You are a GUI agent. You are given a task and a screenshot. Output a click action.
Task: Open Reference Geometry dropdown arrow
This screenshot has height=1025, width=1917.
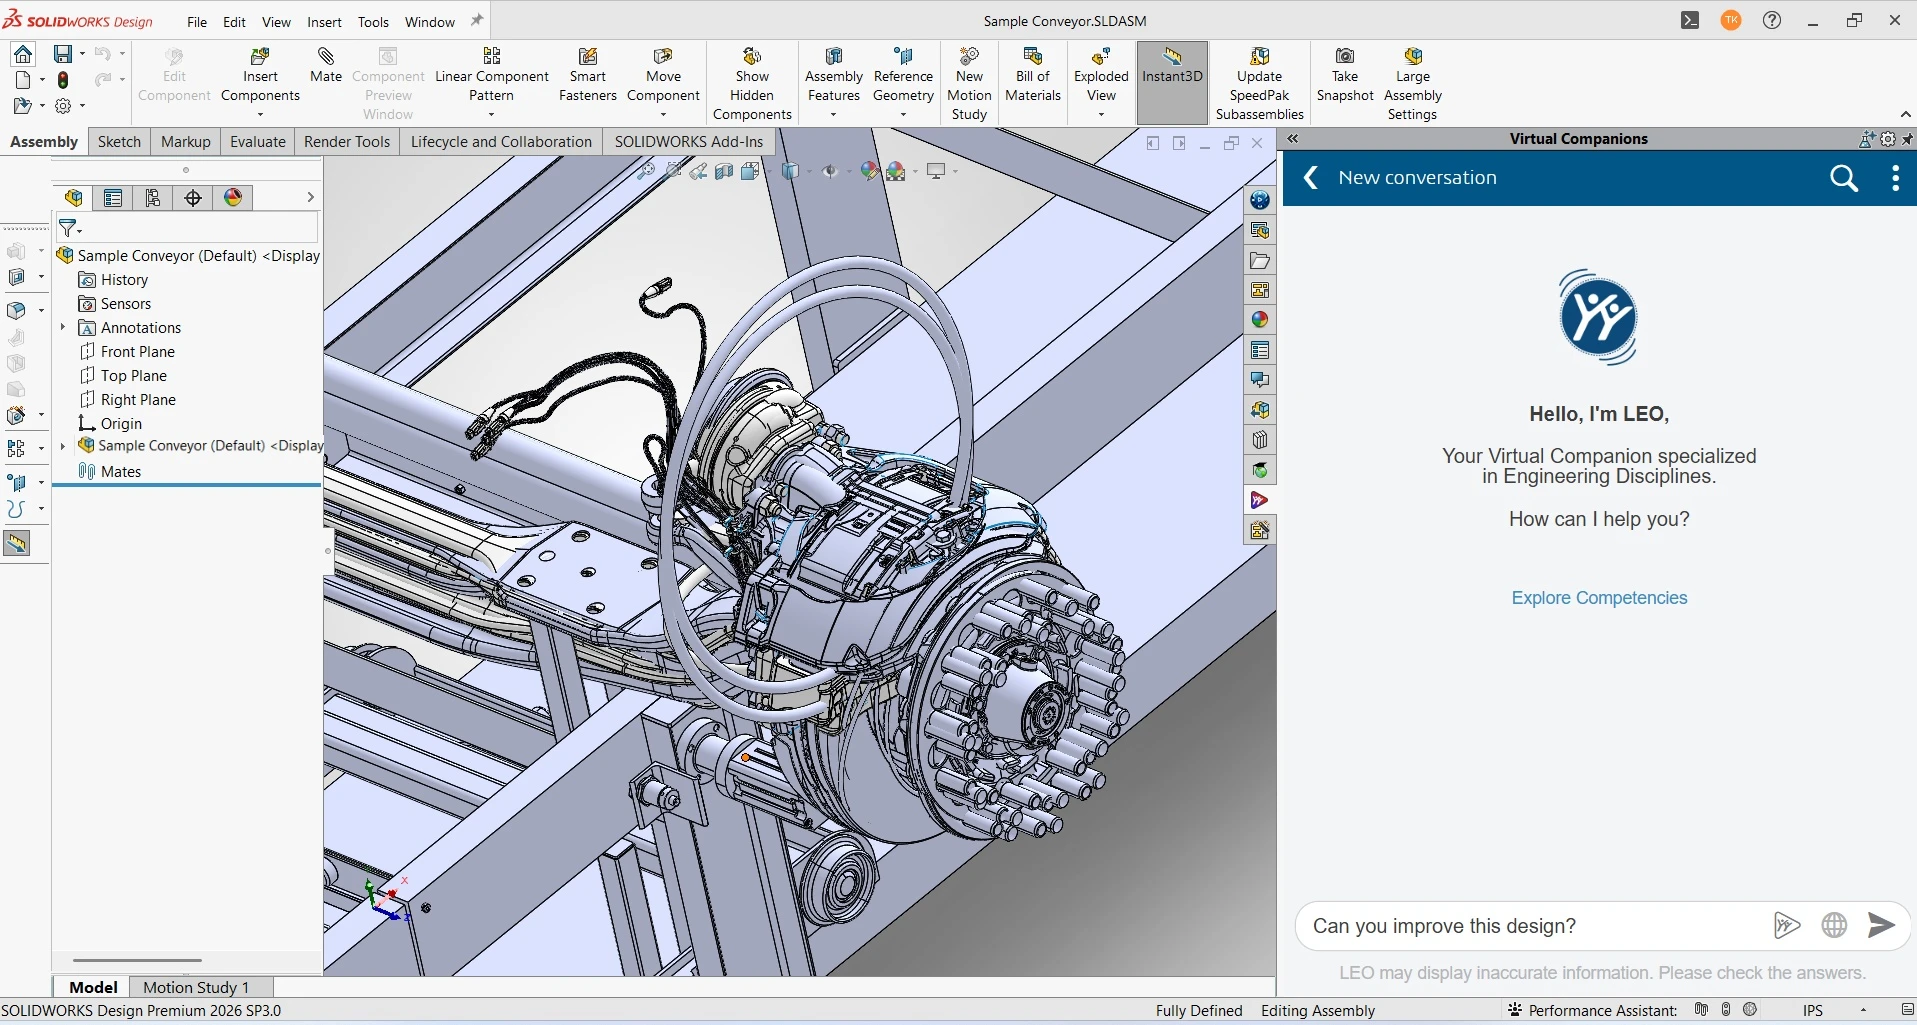pyautogui.click(x=903, y=114)
